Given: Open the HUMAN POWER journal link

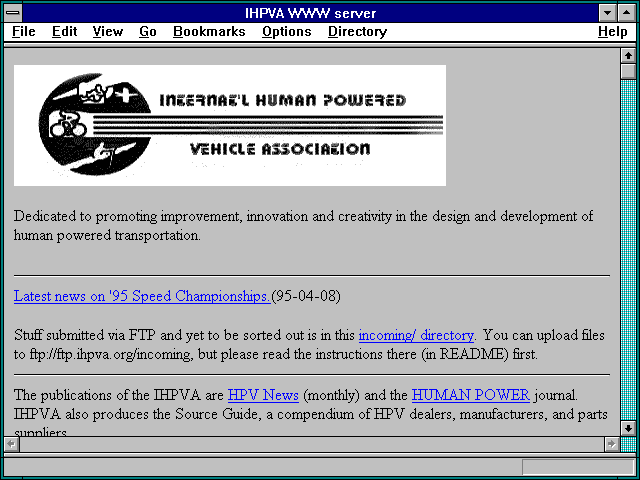Looking at the screenshot, I should pos(471,395).
